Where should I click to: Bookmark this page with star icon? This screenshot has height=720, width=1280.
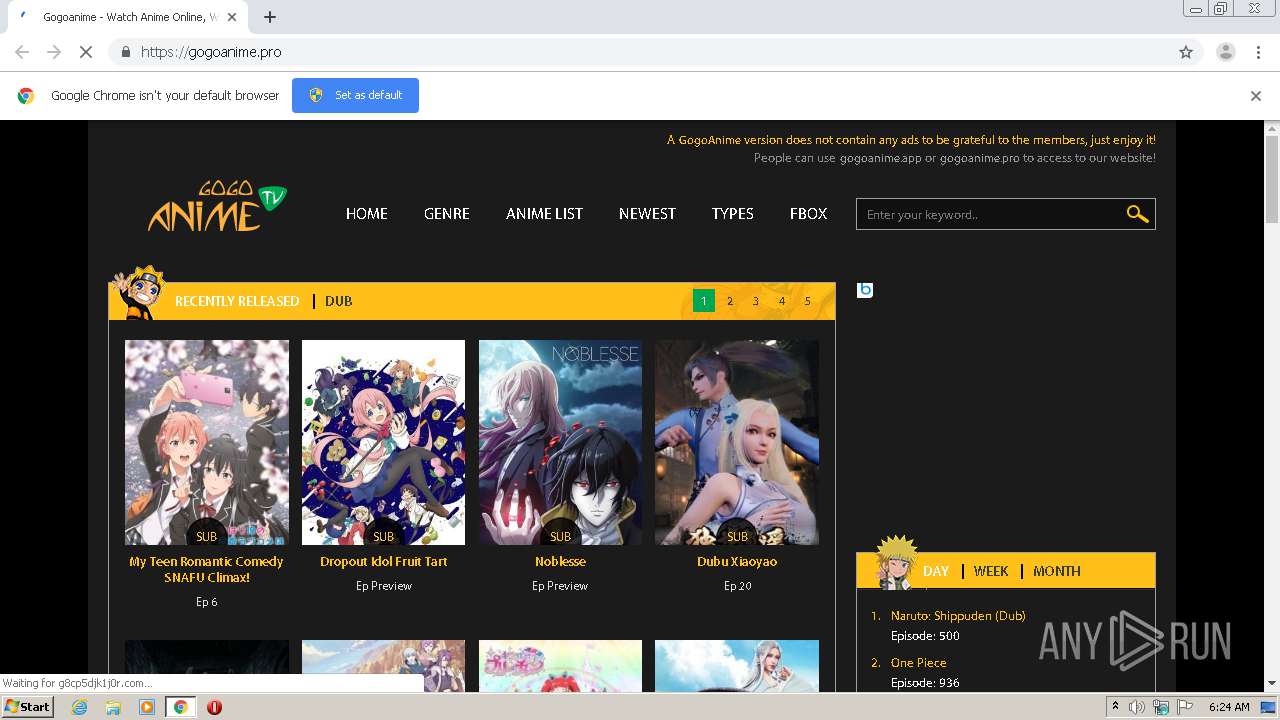tap(1186, 52)
